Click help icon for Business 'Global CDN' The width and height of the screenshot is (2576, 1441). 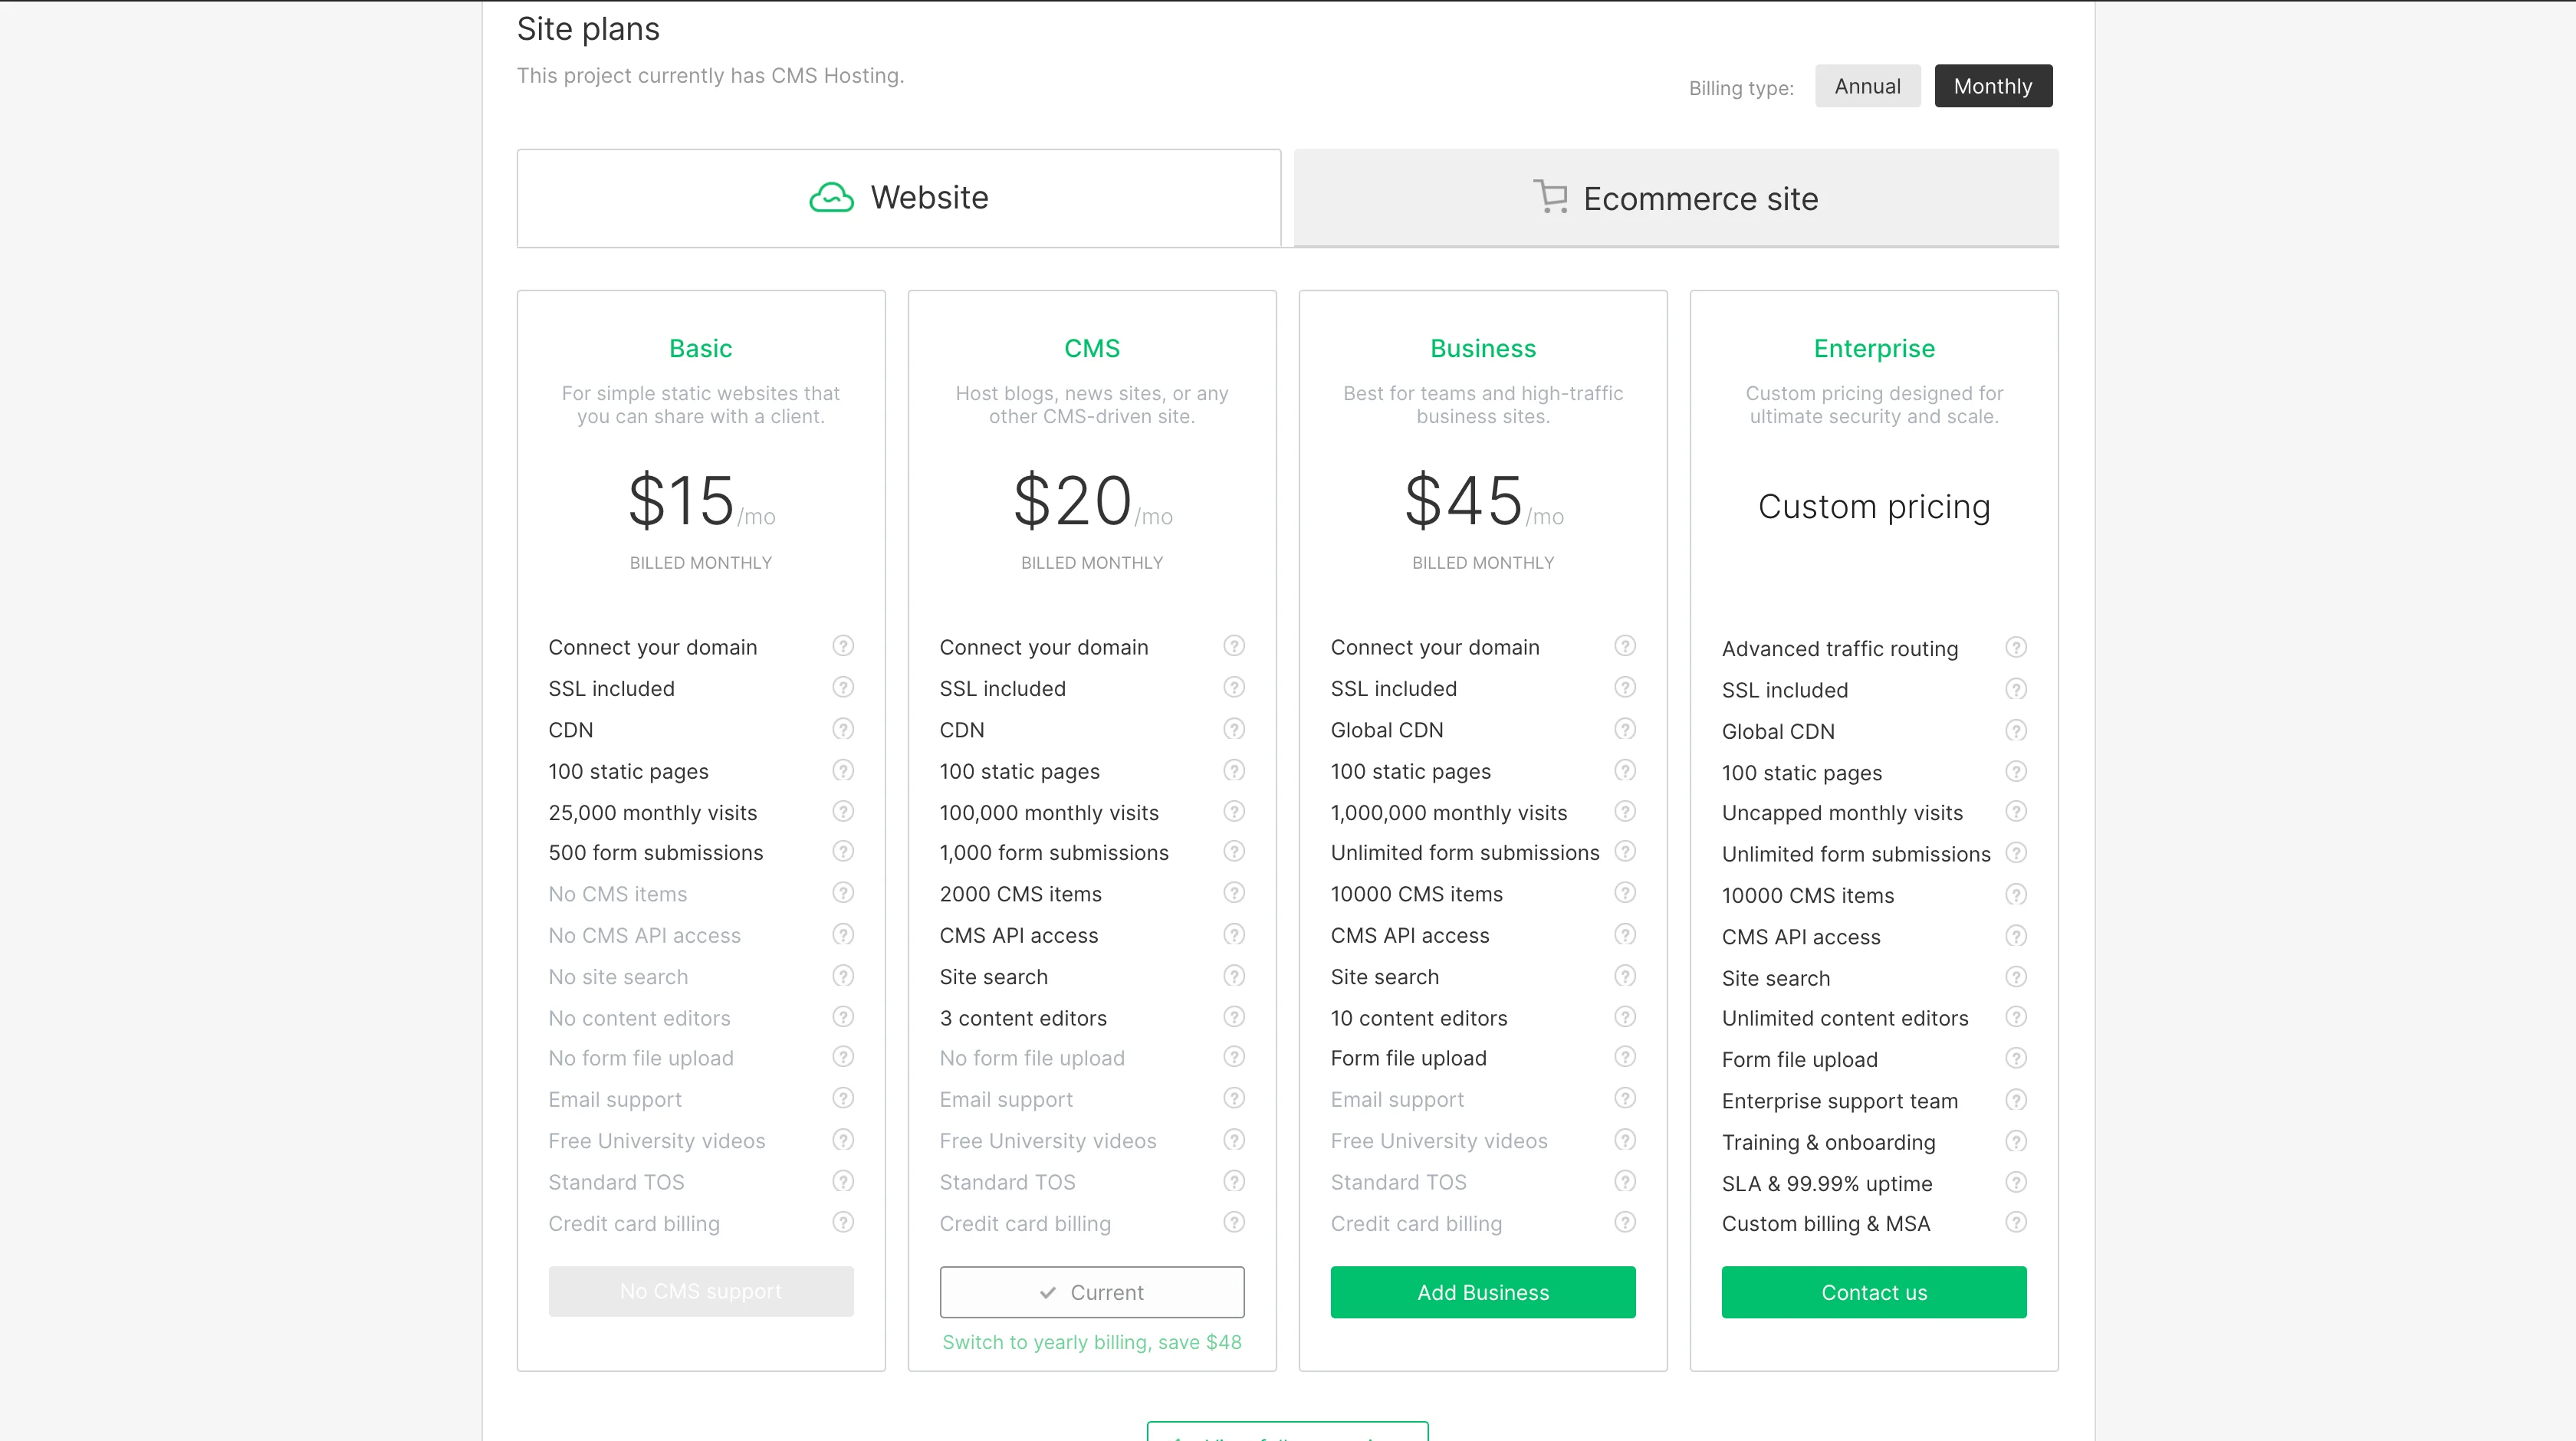point(1625,729)
